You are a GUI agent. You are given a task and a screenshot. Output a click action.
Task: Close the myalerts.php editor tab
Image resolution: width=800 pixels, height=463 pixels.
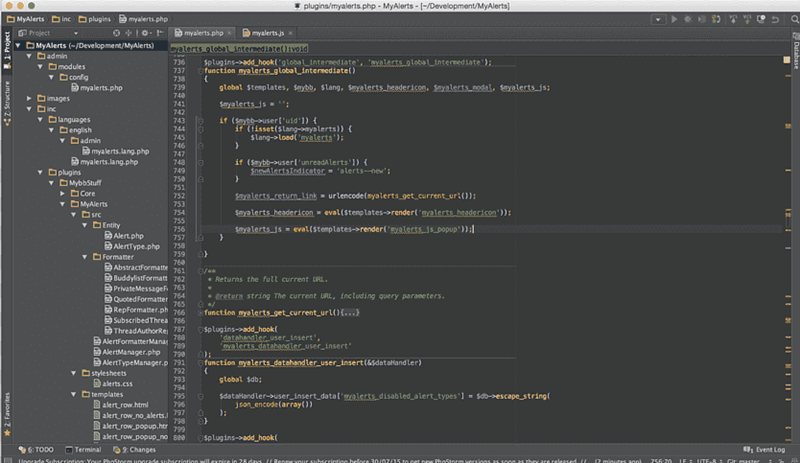tap(230, 33)
